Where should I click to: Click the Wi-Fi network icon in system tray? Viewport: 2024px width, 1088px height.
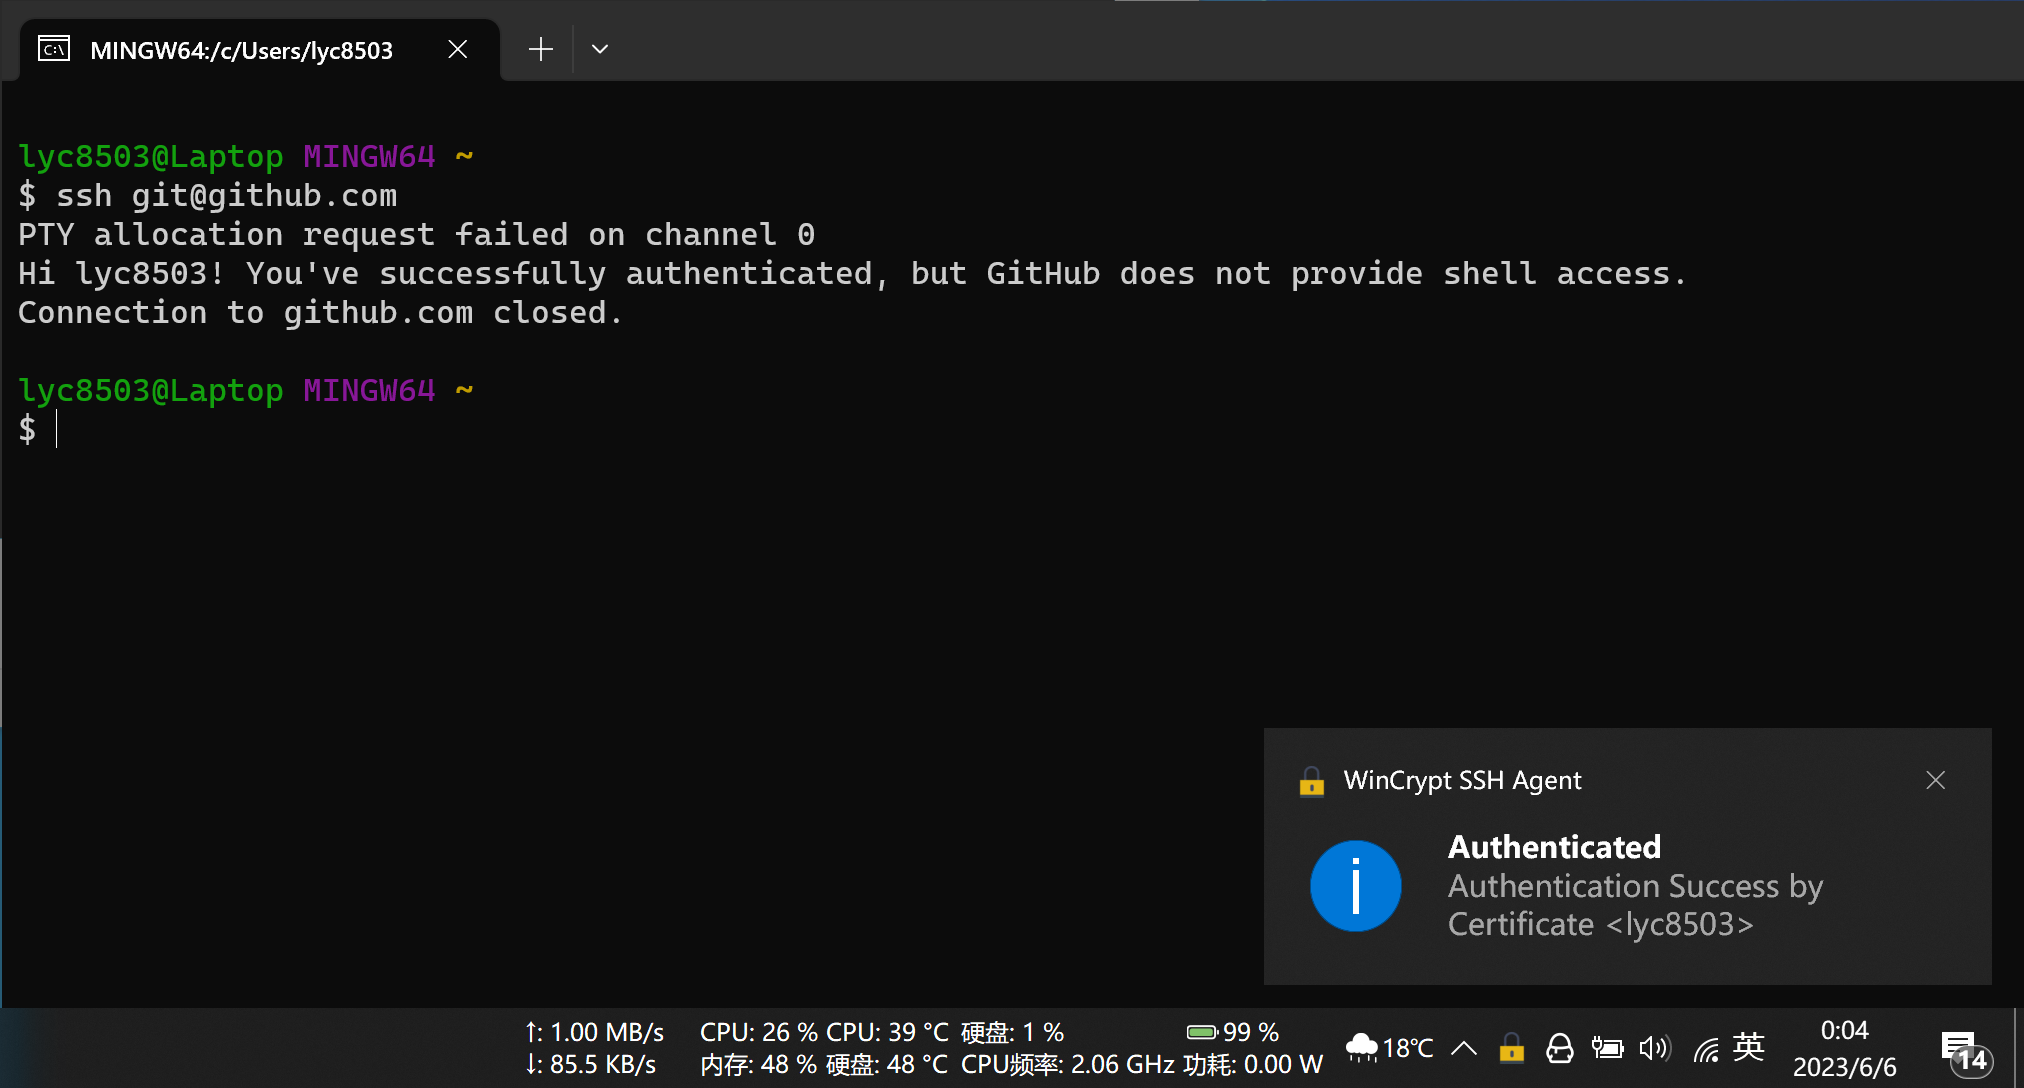click(x=1705, y=1048)
